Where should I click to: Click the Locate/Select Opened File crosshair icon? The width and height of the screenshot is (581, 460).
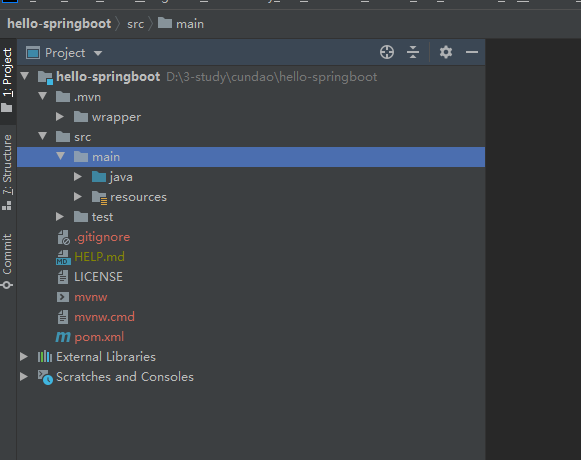[387, 52]
